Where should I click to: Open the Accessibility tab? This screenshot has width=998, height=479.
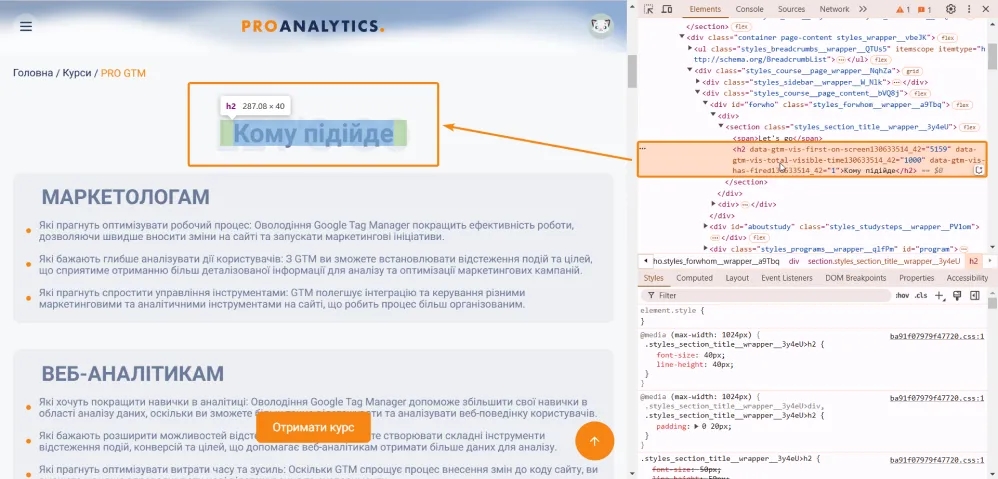pyautogui.click(x=967, y=278)
